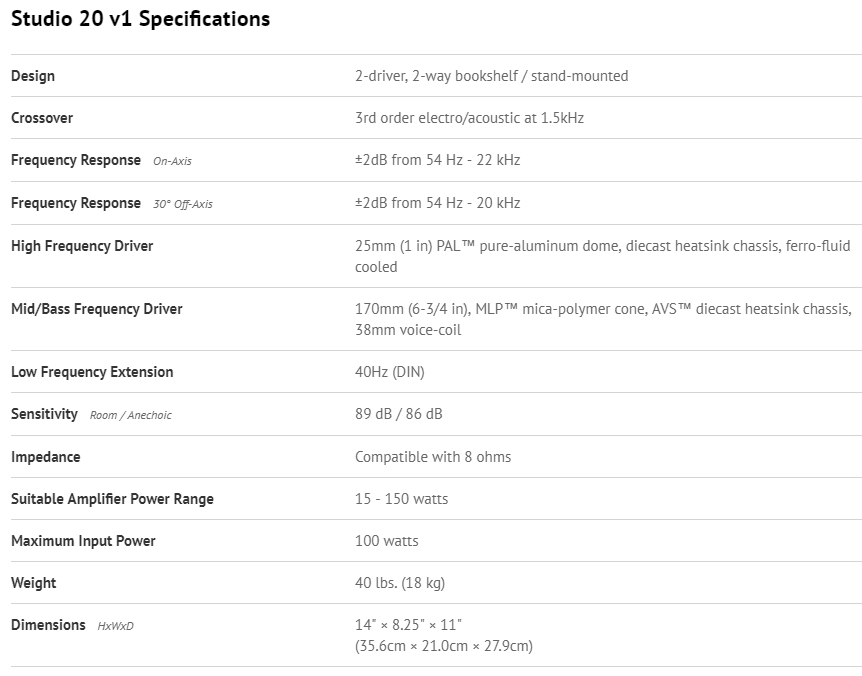Select the Suitable Amplifier Power Range label
Screen dimensions: 862x676
pos(112,499)
